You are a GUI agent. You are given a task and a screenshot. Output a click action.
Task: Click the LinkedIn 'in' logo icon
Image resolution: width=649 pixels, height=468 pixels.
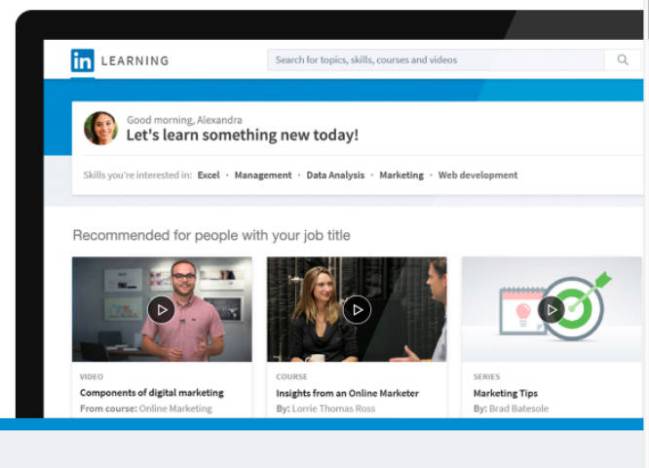click(82, 60)
